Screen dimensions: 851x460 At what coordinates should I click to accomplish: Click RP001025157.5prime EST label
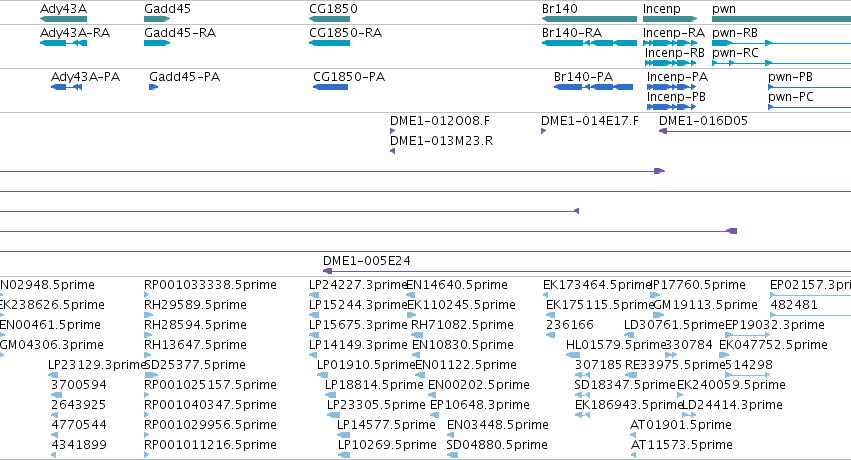pyautogui.click(x=211, y=385)
